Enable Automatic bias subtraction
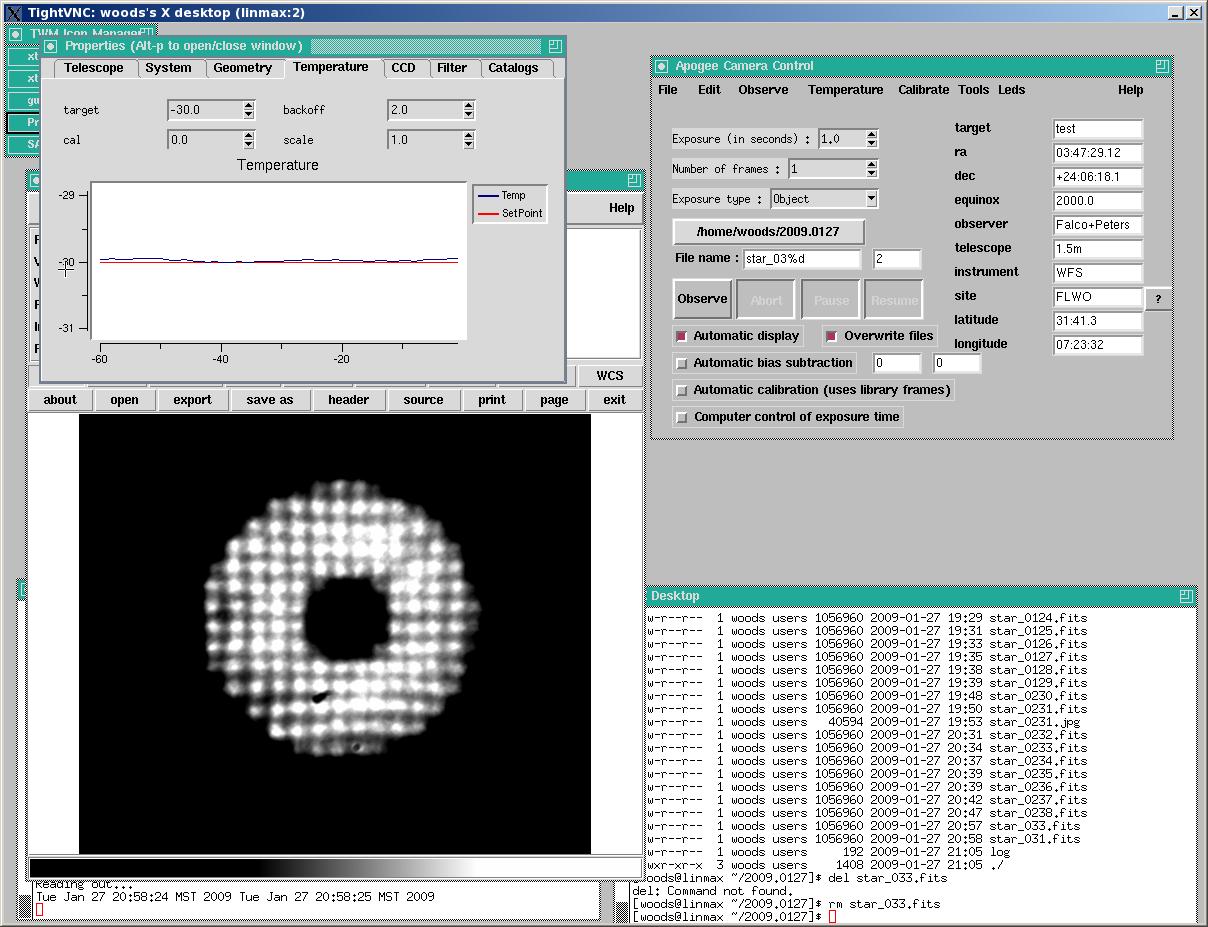The image size is (1208, 927). (x=682, y=363)
